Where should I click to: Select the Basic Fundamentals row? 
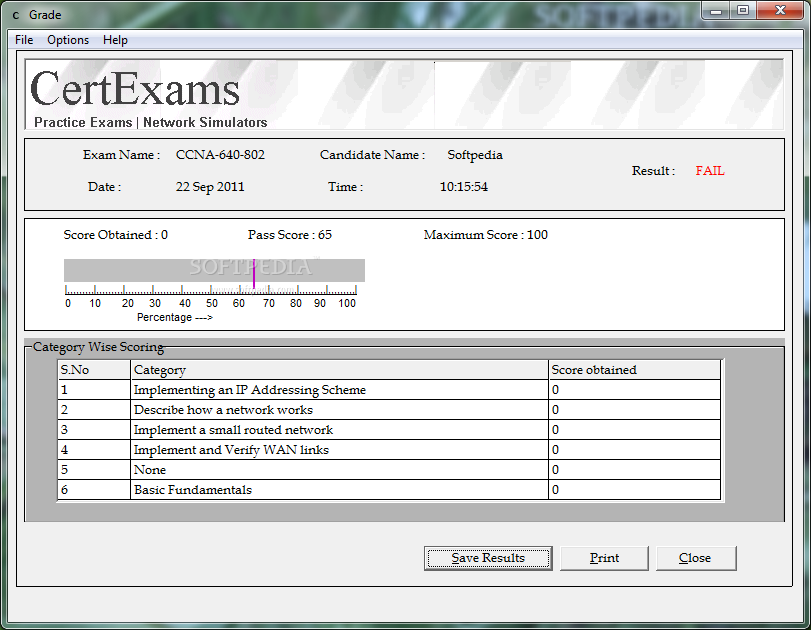click(389, 490)
